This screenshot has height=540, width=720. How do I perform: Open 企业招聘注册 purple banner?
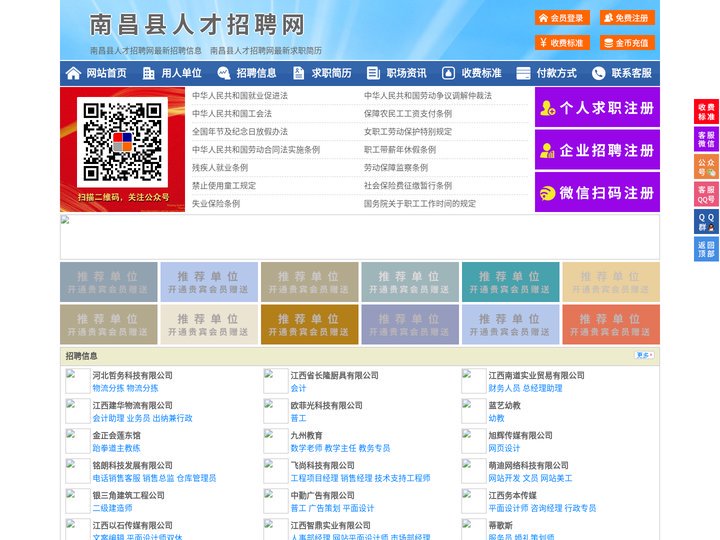pyautogui.click(x=597, y=150)
